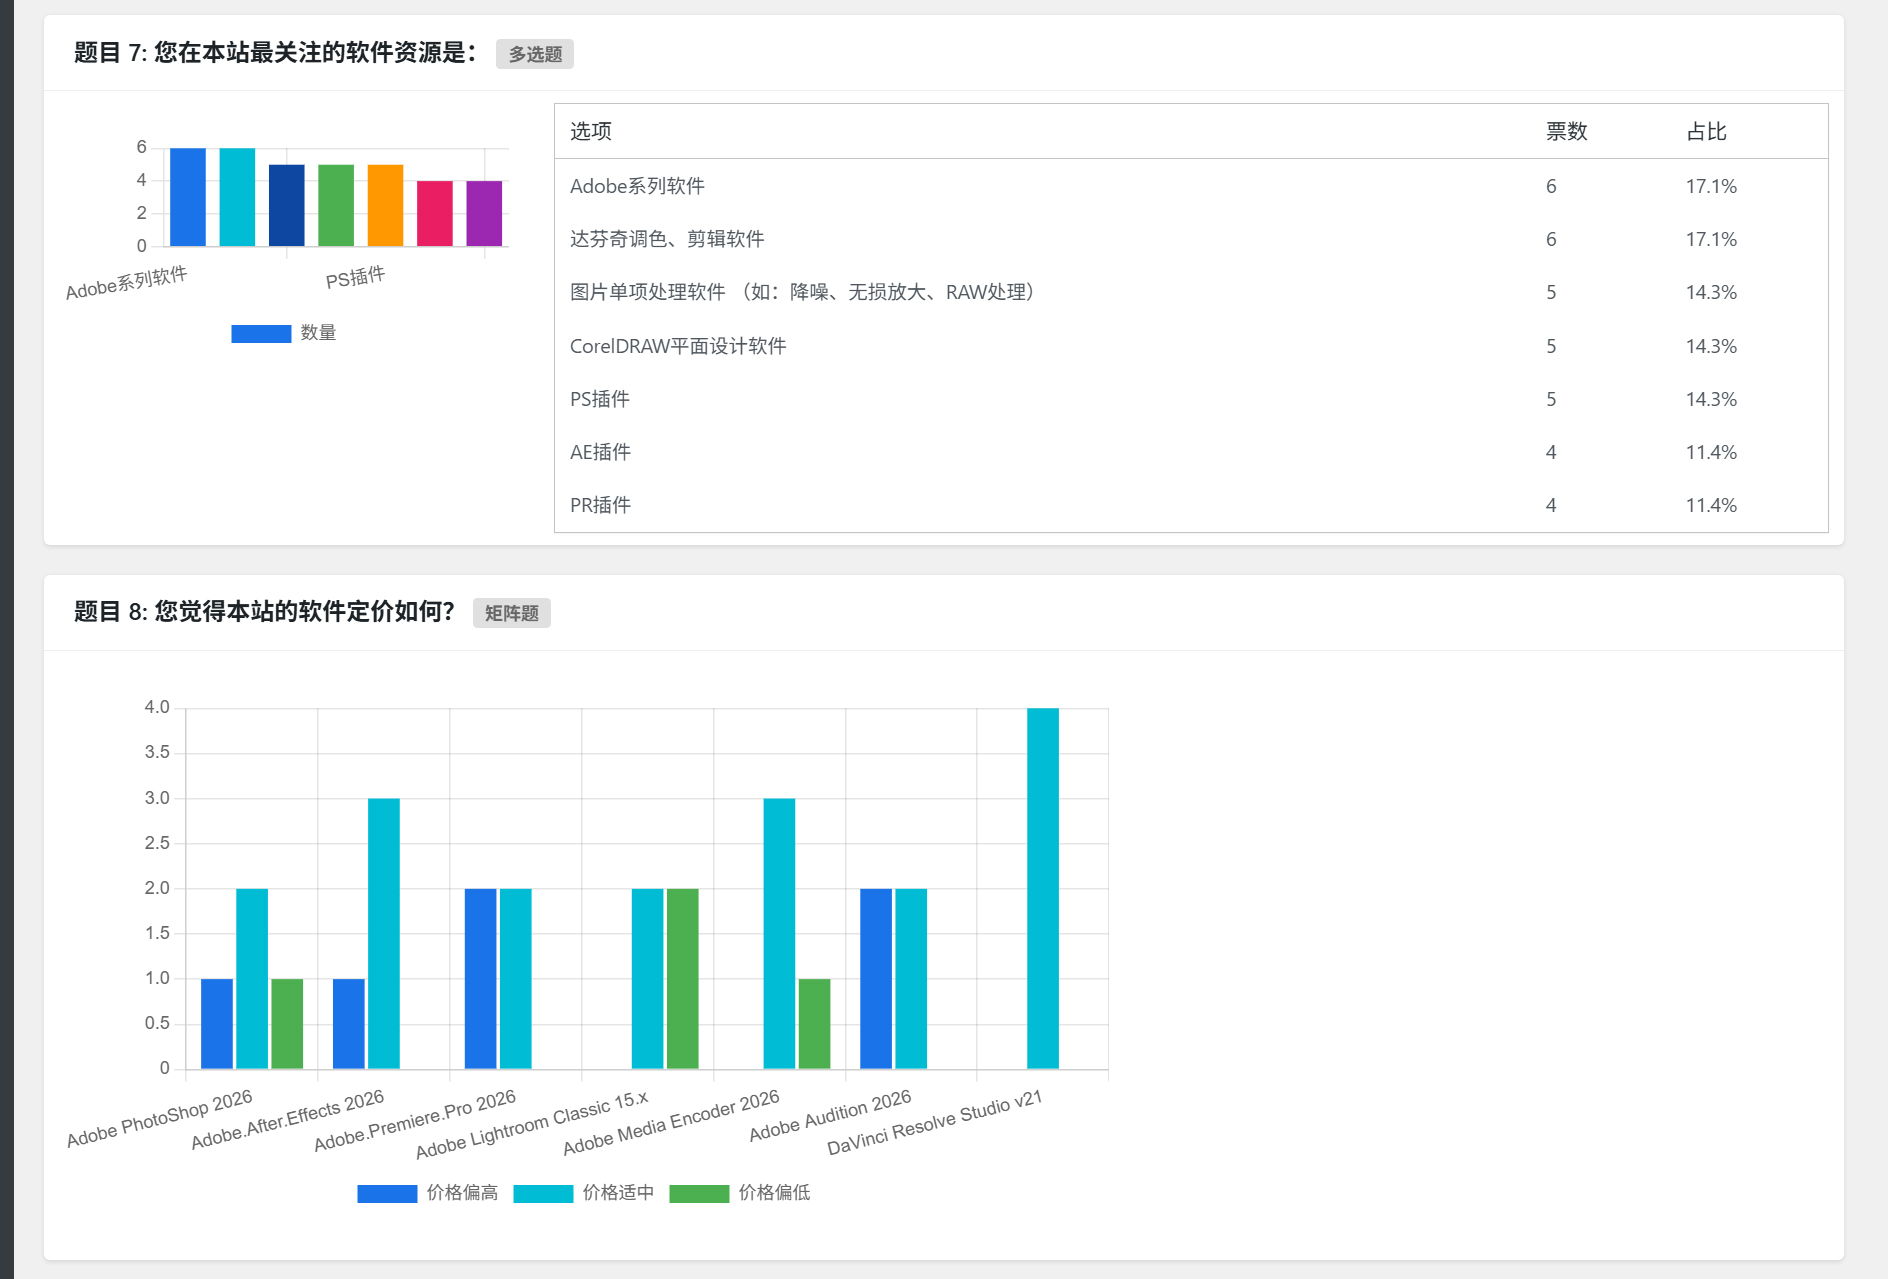Screen dimensions: 1888x1279
Task: Click the 题目 7 question title
Action: click(275, 53)
